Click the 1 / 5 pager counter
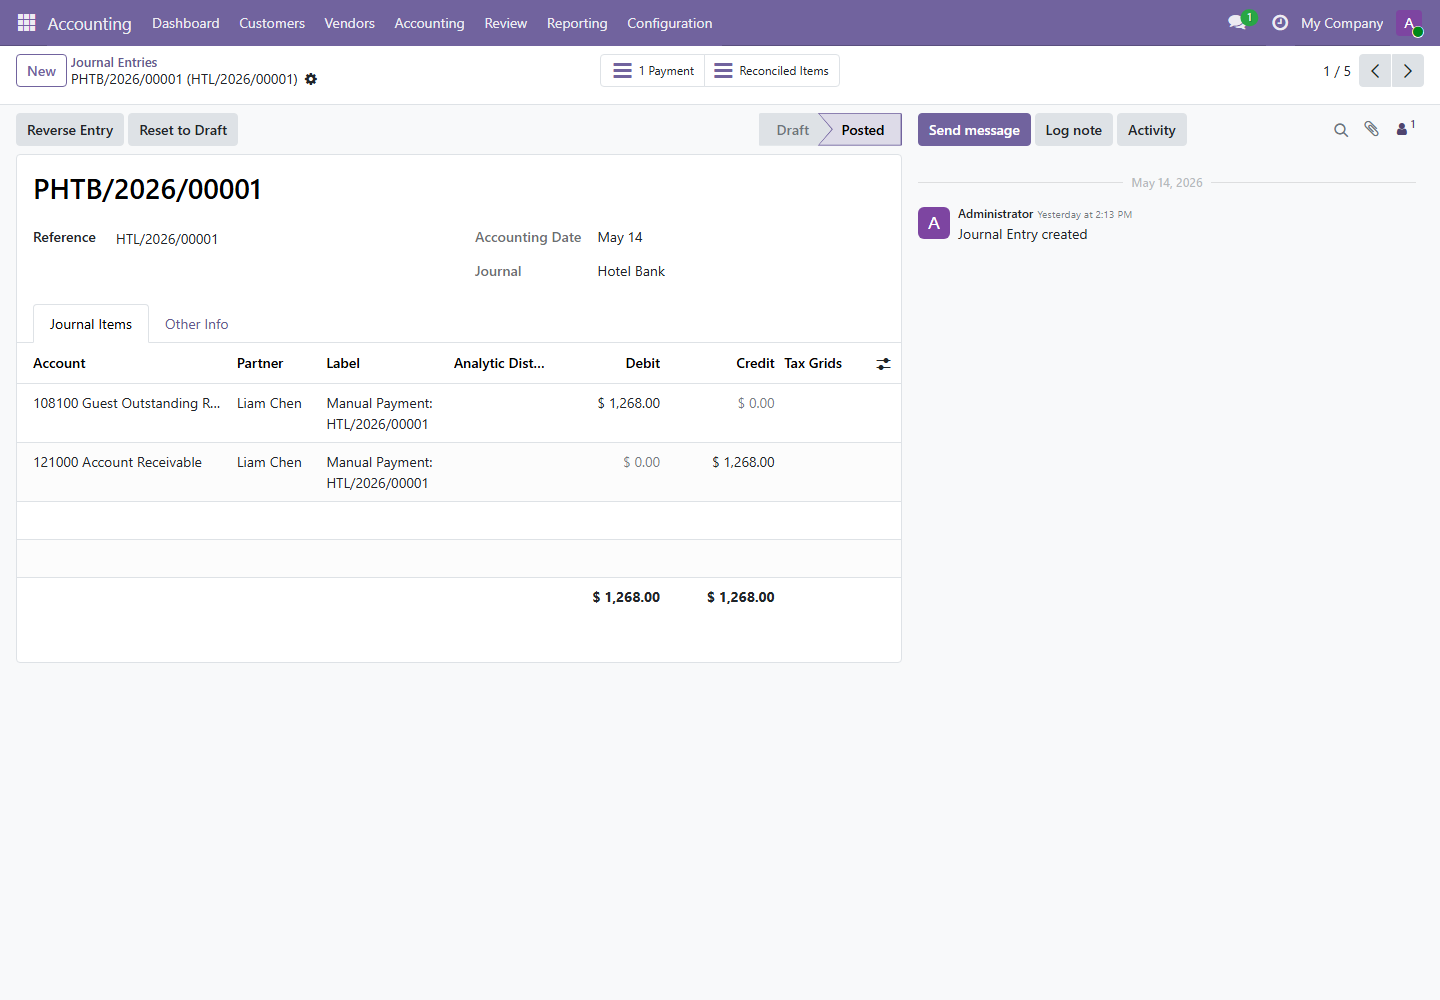Screen dimensions: 1440x1000 click(1337, 71)
